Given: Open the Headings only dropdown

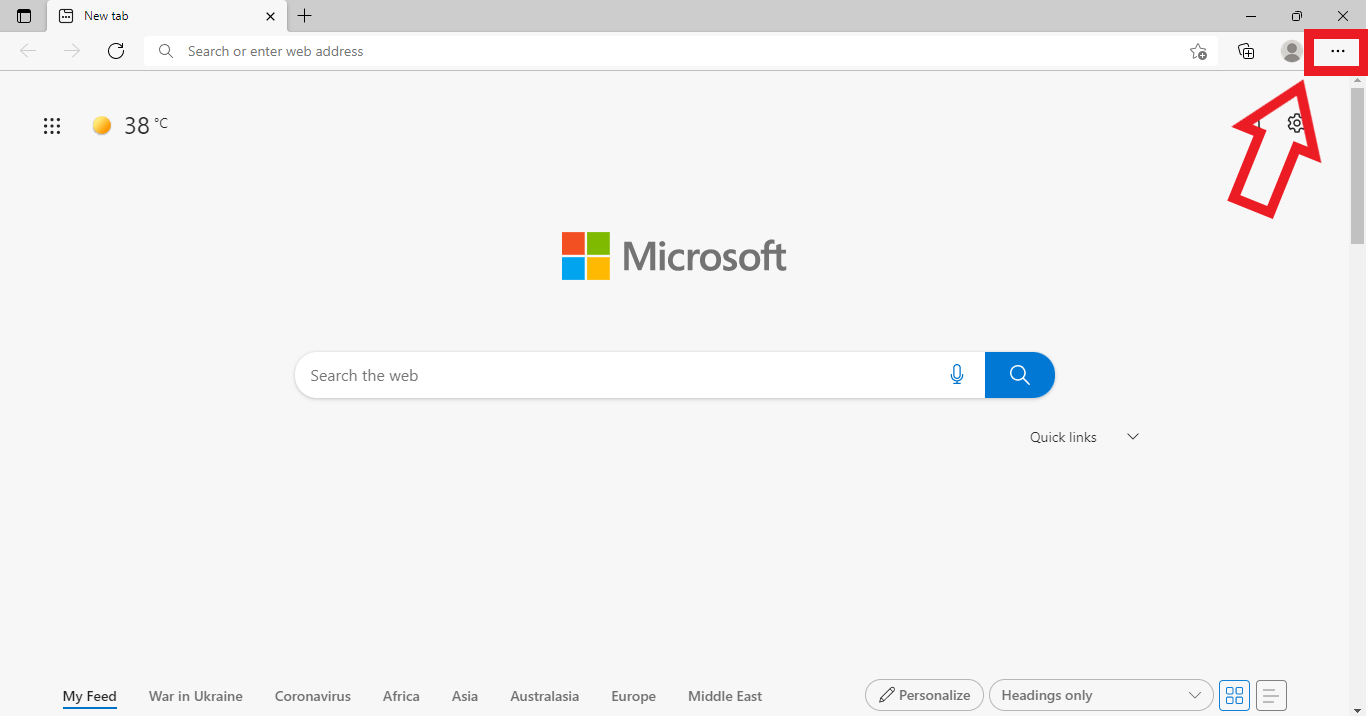Looking at the screenshot, I should pyautogui.click(x=1100, y=695).
